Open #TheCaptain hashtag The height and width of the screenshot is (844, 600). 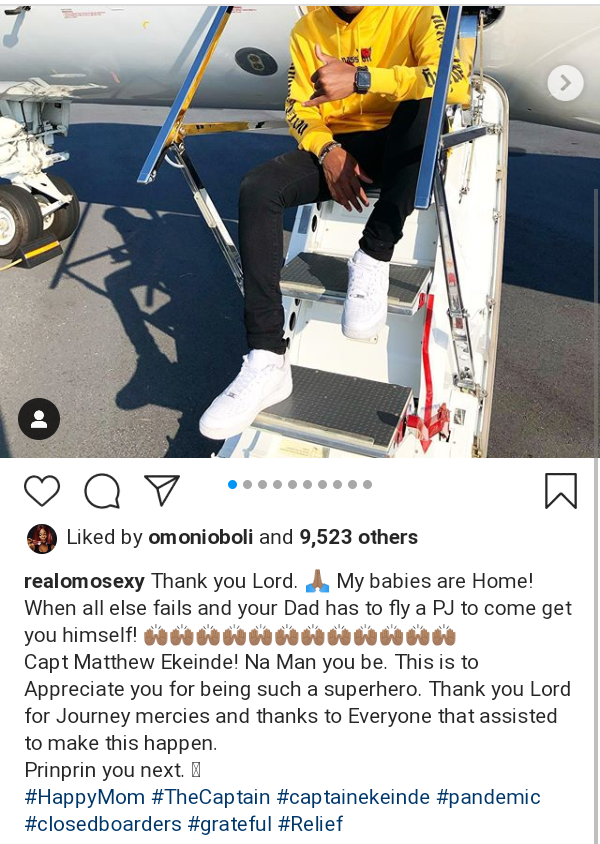pyautogui.click(x=211, y=797)
